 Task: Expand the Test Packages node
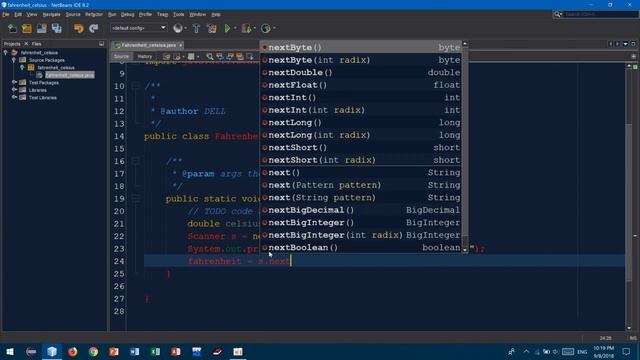coord(14,82)
